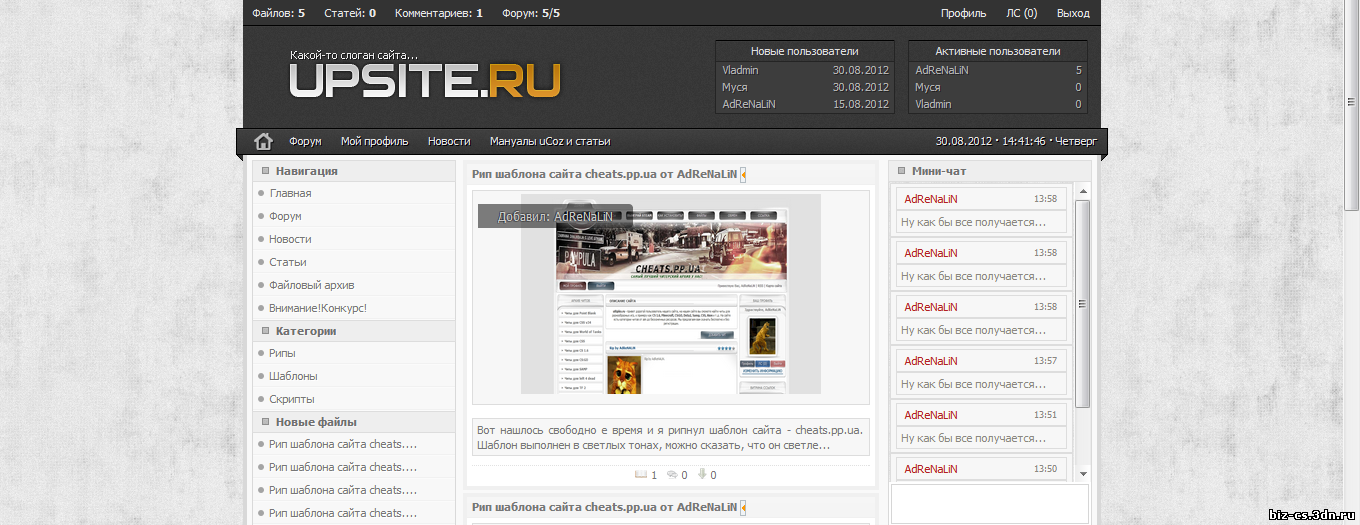This screenshot has height=525, width=1360.
Task: Select the Скрипты category in the sidebar
Action: (x=291, y=399)
